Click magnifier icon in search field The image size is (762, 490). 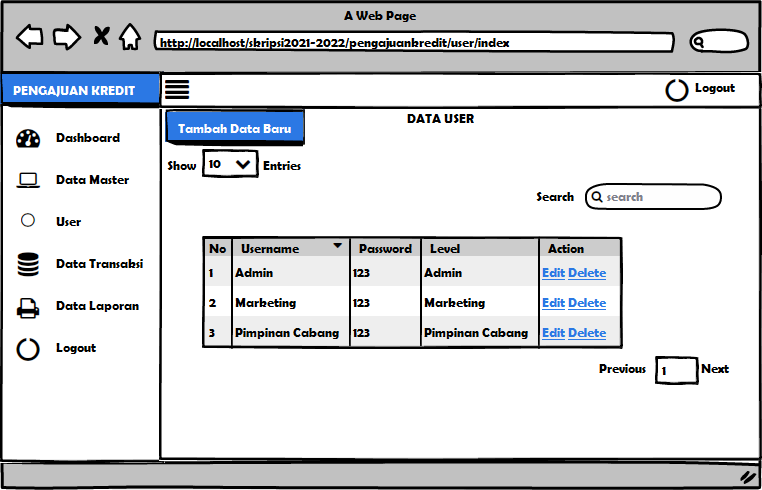point(597,197)
